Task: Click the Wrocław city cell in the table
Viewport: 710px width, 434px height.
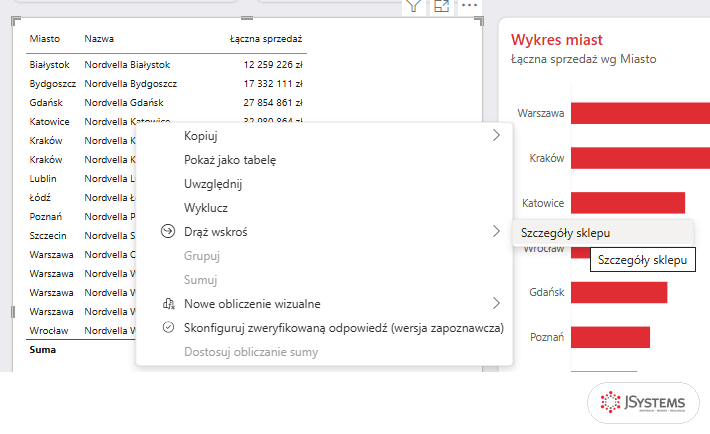Action: coord(48,331)
